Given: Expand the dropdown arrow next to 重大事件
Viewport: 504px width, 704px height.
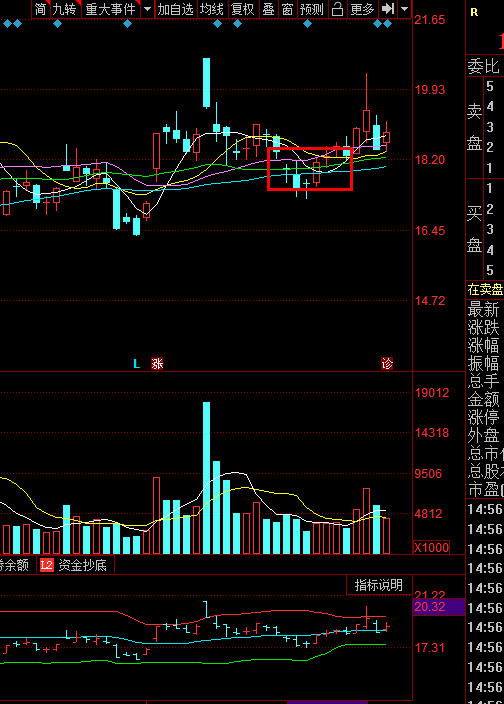Looking at the screenshot, I should (x=147, y=9).
